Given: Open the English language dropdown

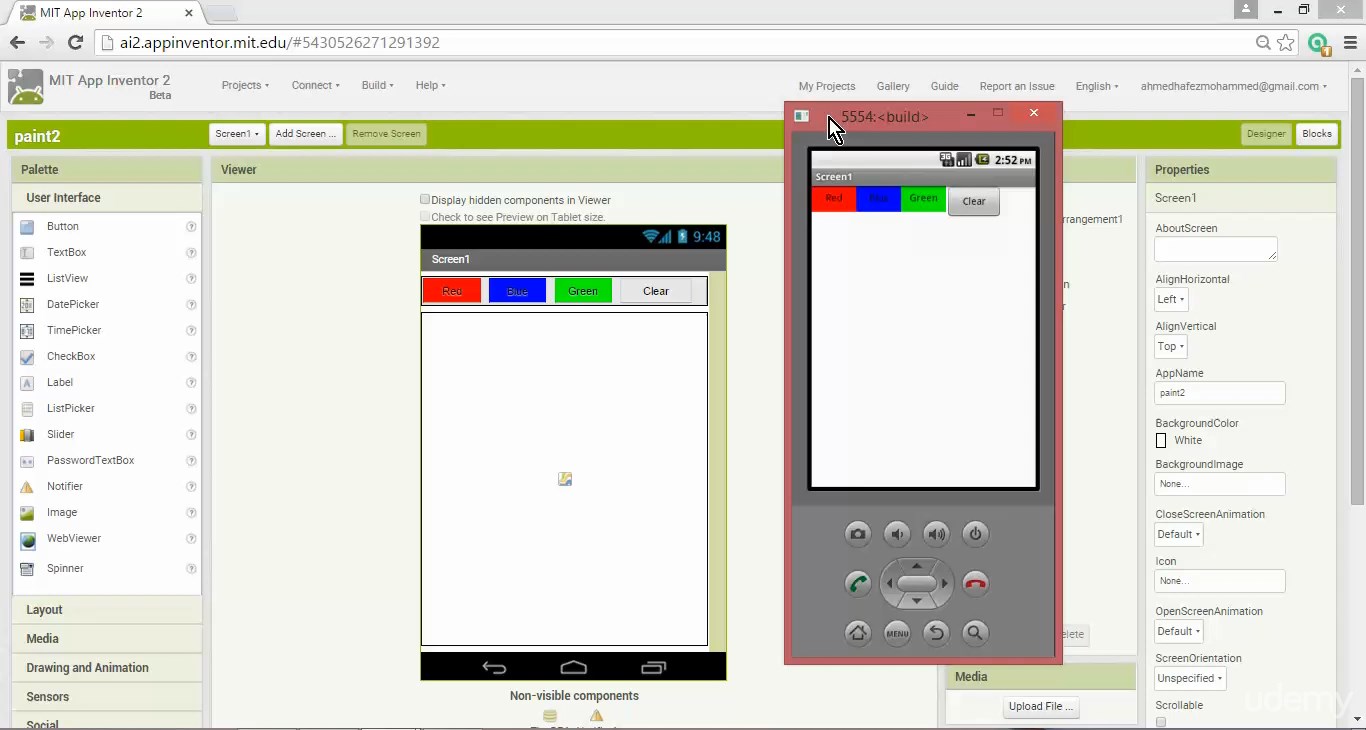Looking at the screenshot, I should (x=1097, y=86).
